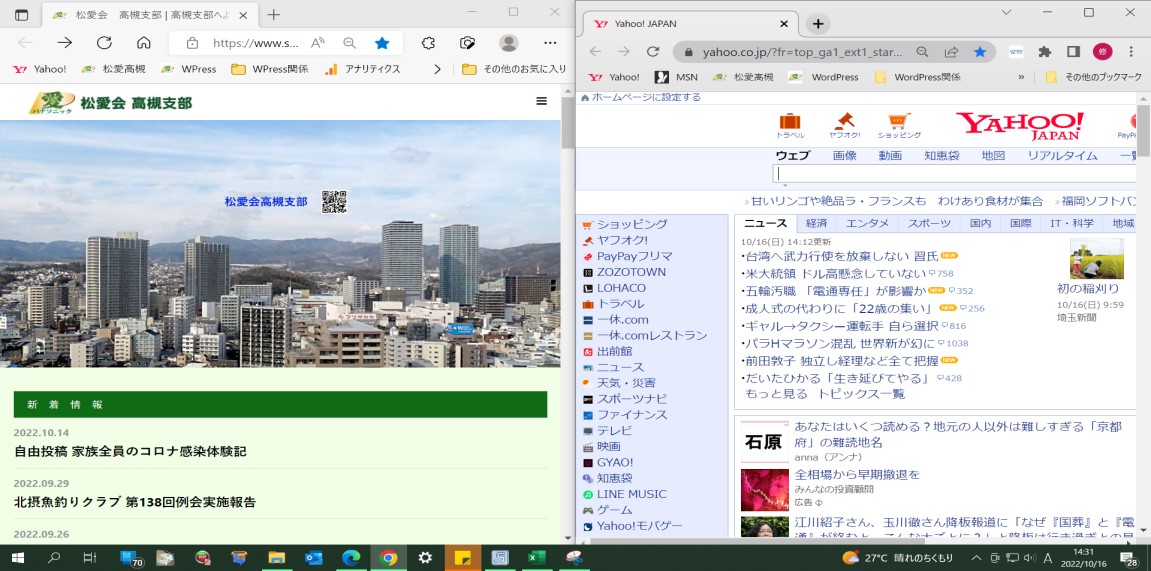Open the hamburger menu on 松愛会 site
This screenshot has width=1151, height=571.
click(x=541, y=101)
